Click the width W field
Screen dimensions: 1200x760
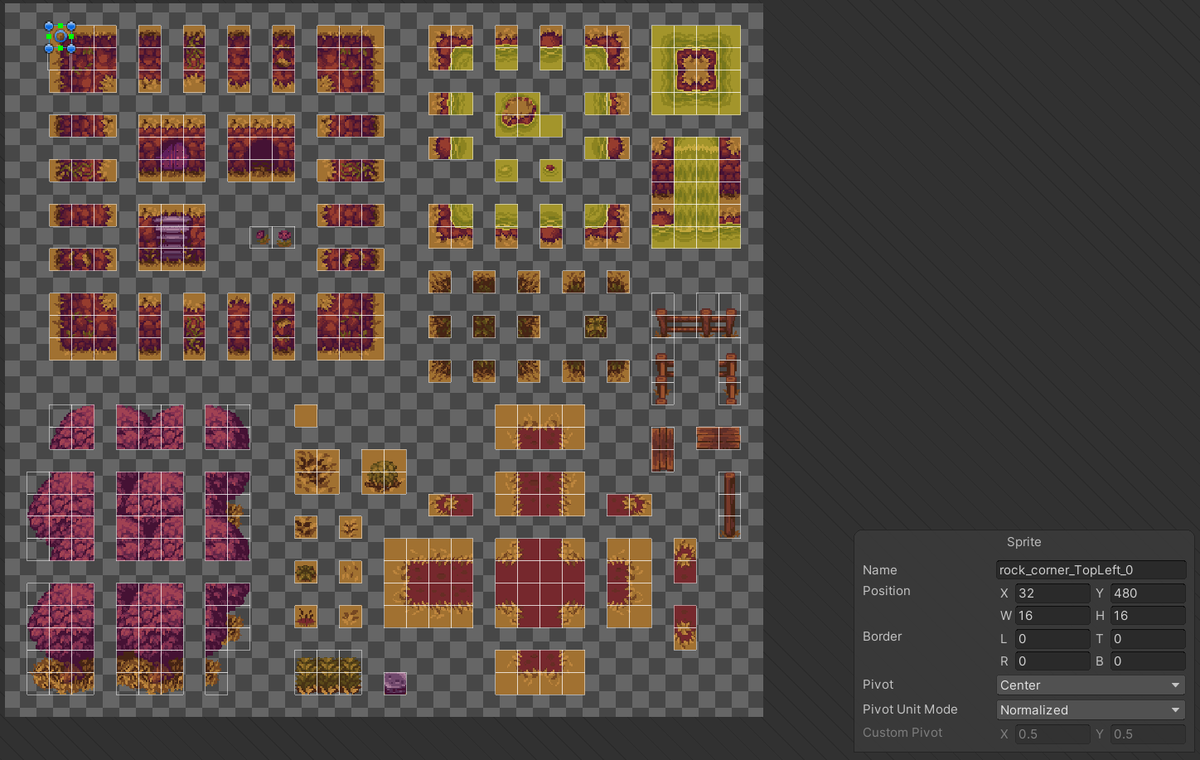tap(1052, 615)
